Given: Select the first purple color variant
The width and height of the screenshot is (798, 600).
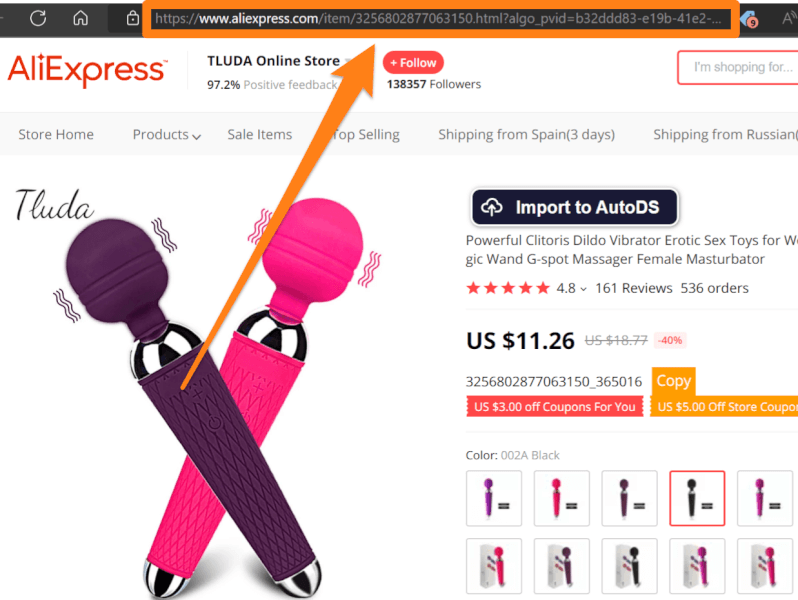Looking at the screenshot, I should pyautogui.click(x=494, y=498).
